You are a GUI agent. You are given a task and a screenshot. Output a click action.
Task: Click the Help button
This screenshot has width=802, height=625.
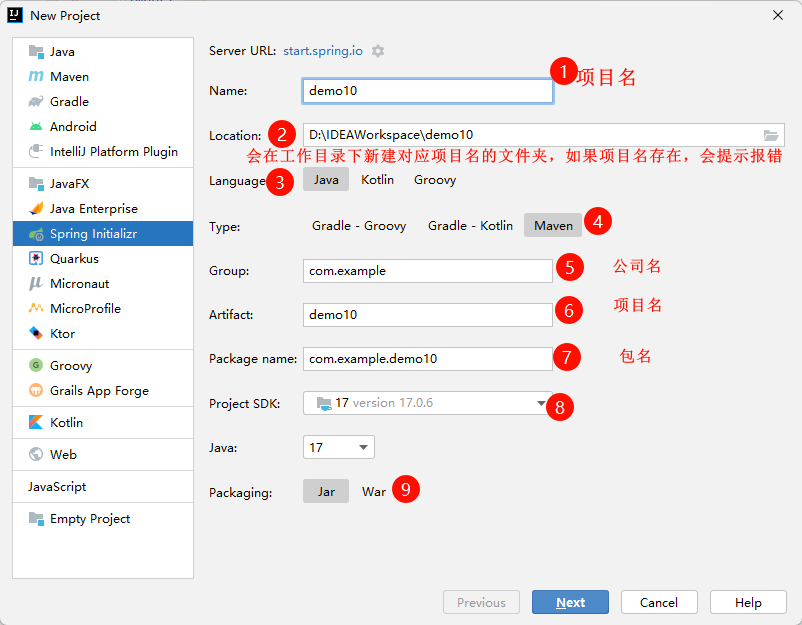coord(748,602)
